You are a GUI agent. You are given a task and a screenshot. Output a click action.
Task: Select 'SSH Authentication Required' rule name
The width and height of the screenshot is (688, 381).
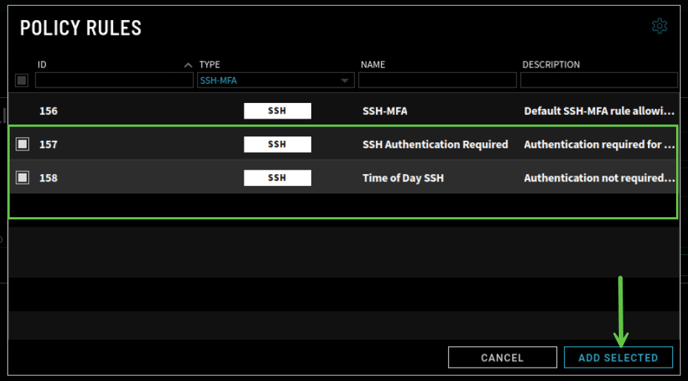point(435,144)
